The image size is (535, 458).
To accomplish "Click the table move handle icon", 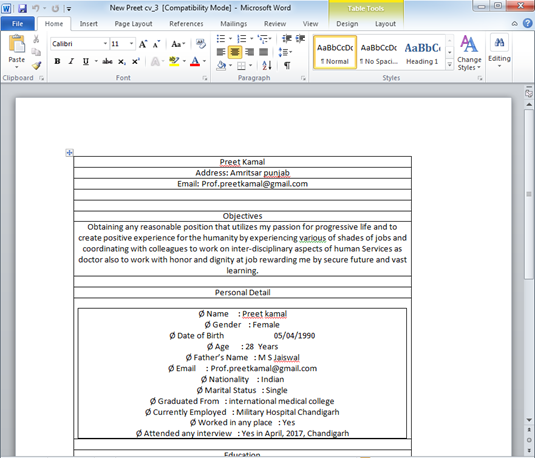I will click(x=69, y=153).
